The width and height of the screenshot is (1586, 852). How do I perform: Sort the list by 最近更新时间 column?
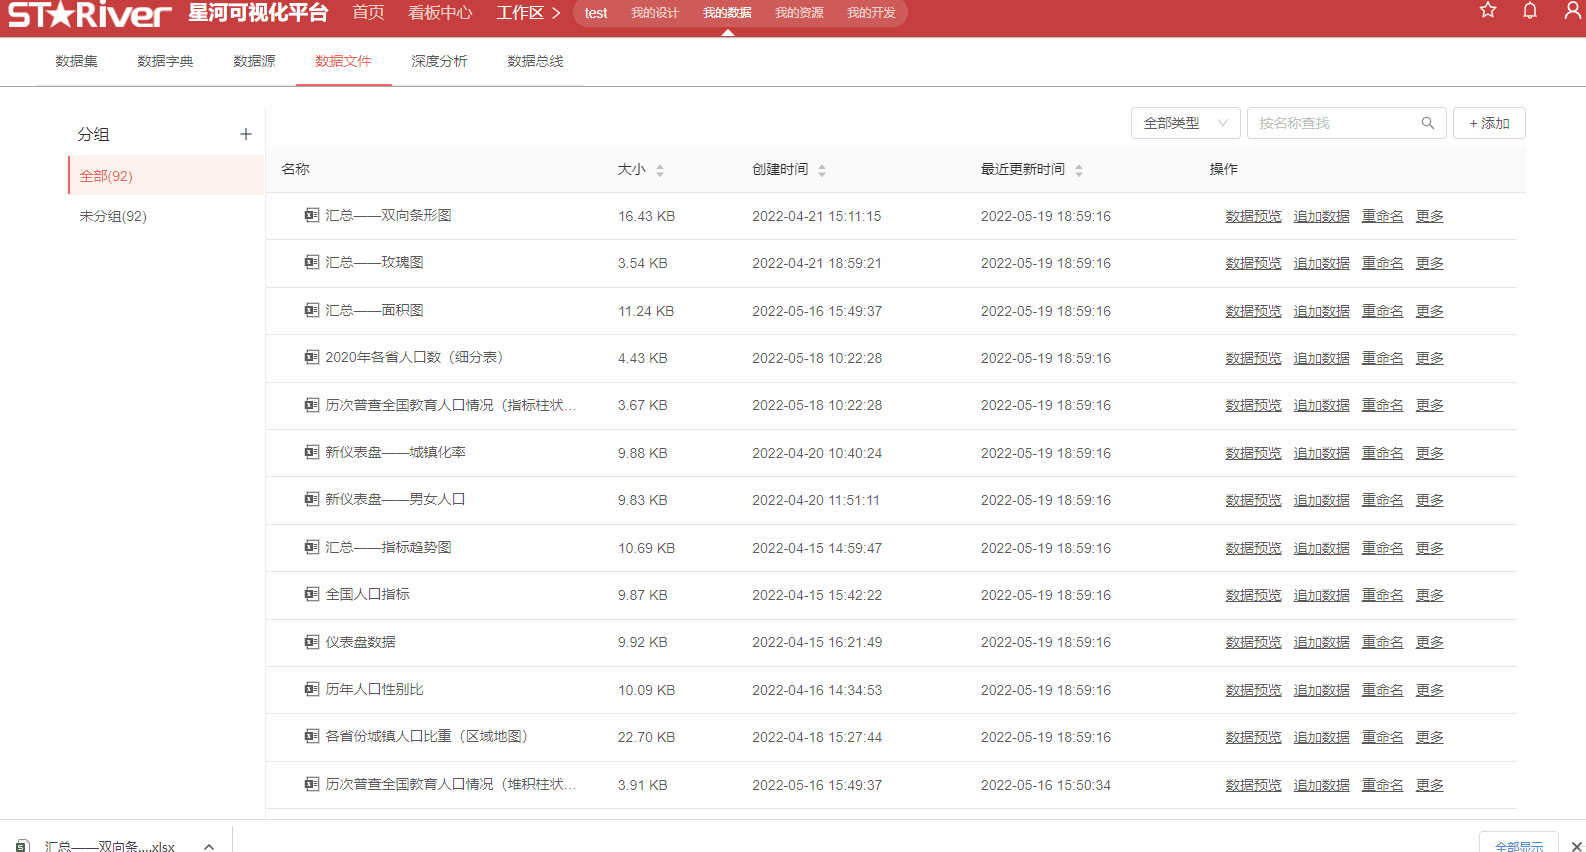(1079, 170)
